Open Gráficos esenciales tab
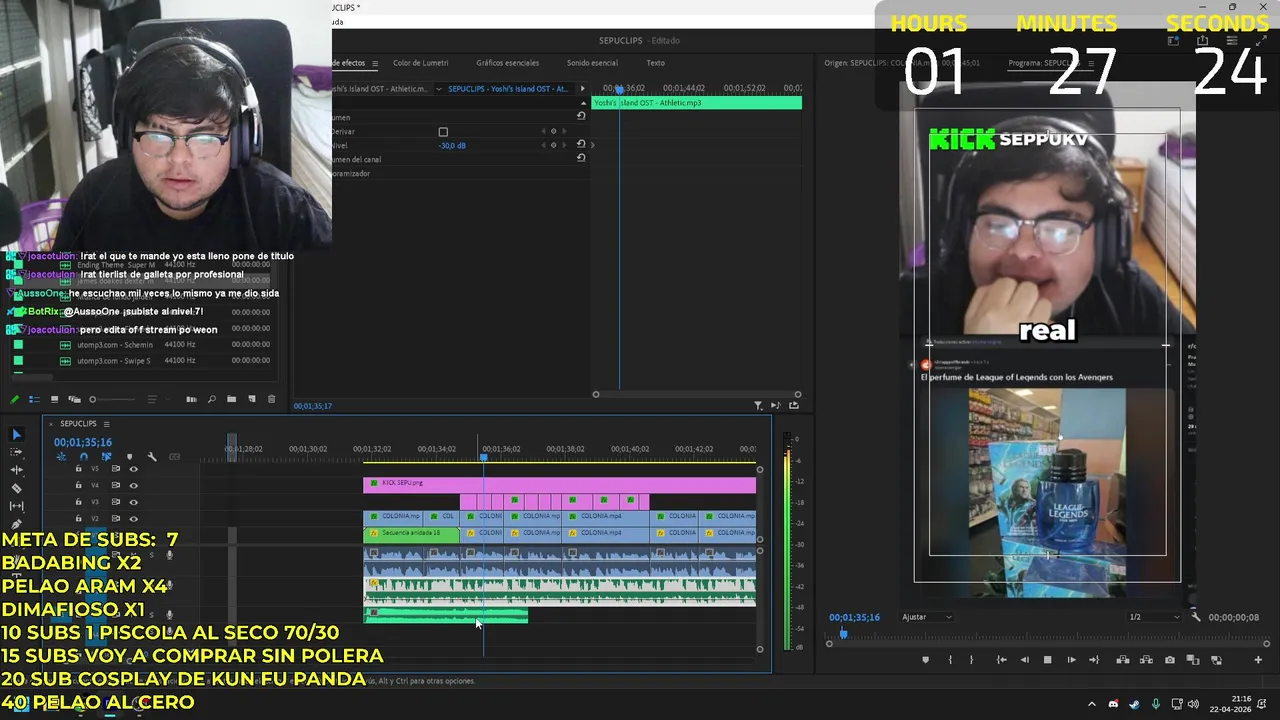The height and width of the screenshot is (720, 1280). click(x=507, y=63)
